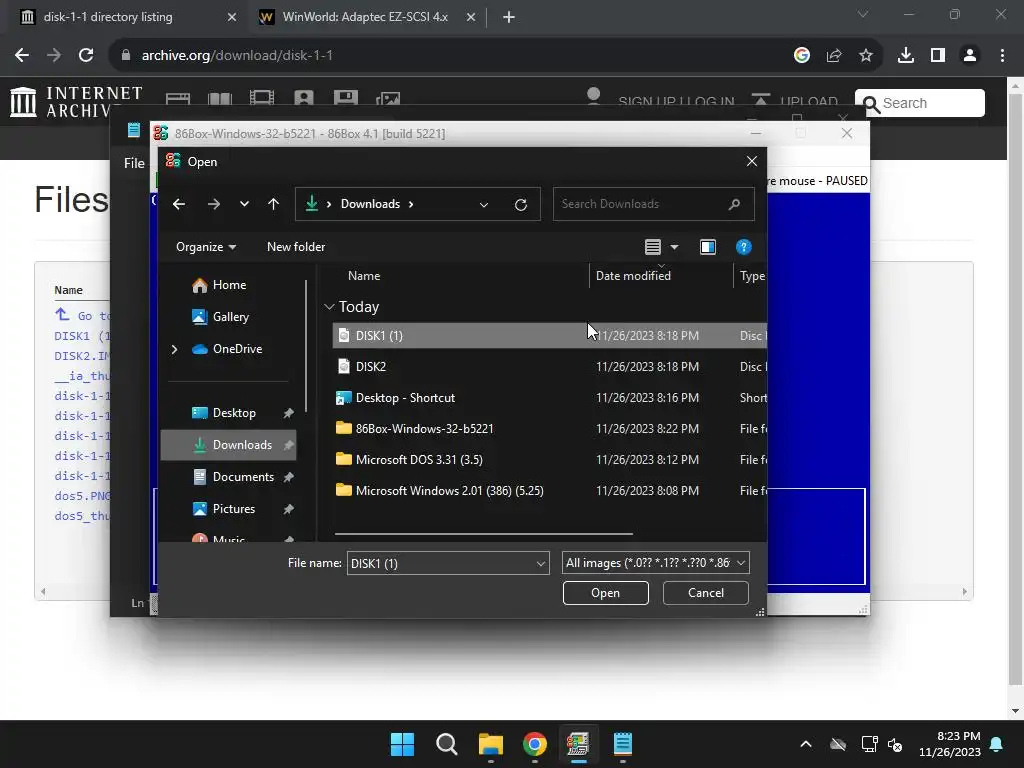Viewport: 1024px width, 768px height.
Task: Reload the archive.org page
Action: point(86,56)
